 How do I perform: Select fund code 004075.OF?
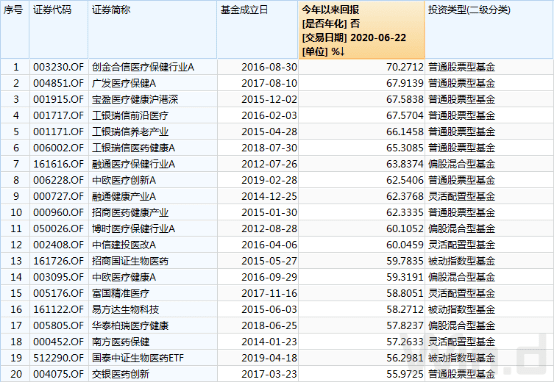click(x=59, y=374)
